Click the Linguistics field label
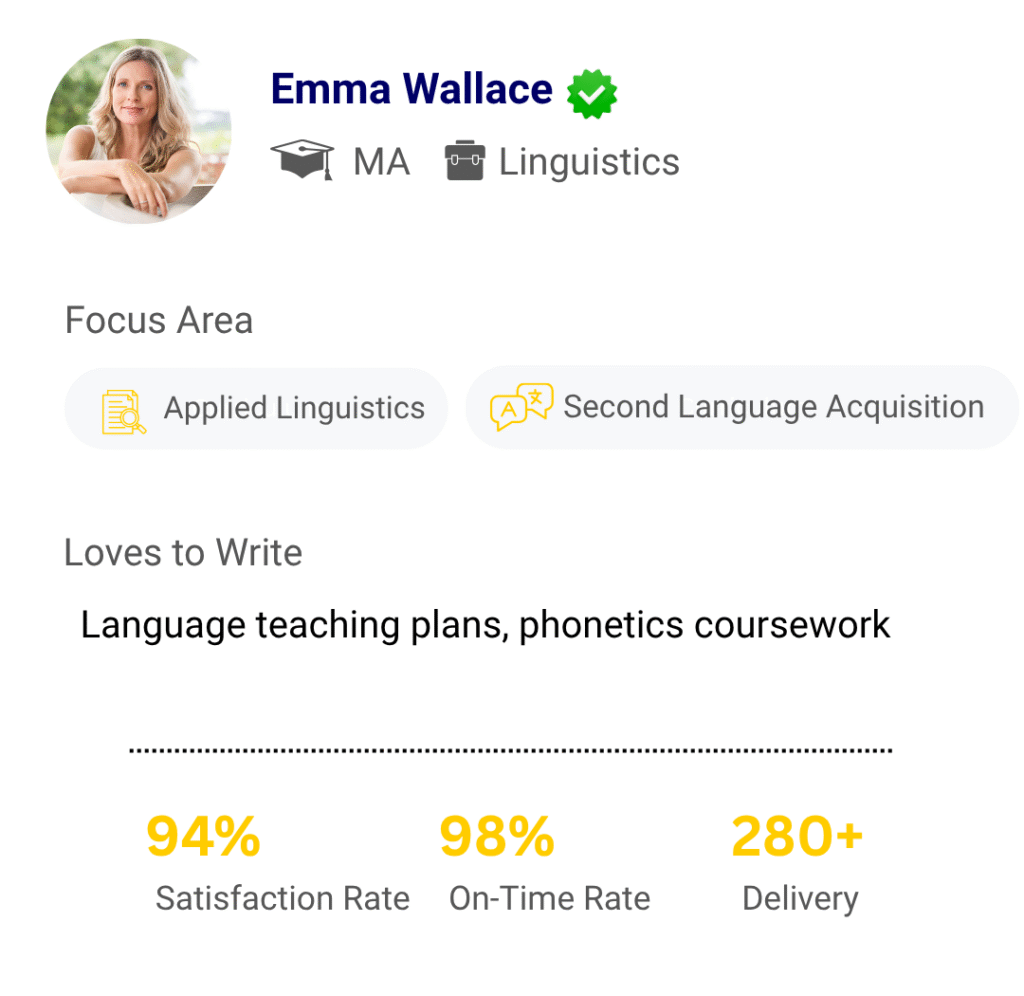 pyautogui.click(x=589, y=162)
